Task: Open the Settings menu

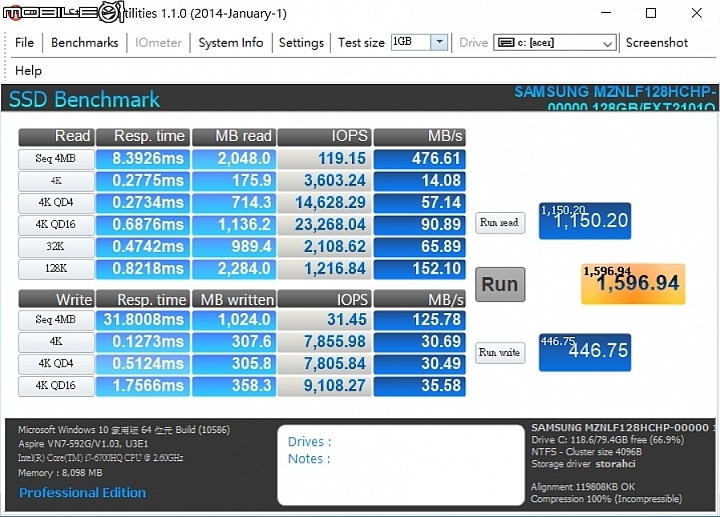Action: click(301, 43)
